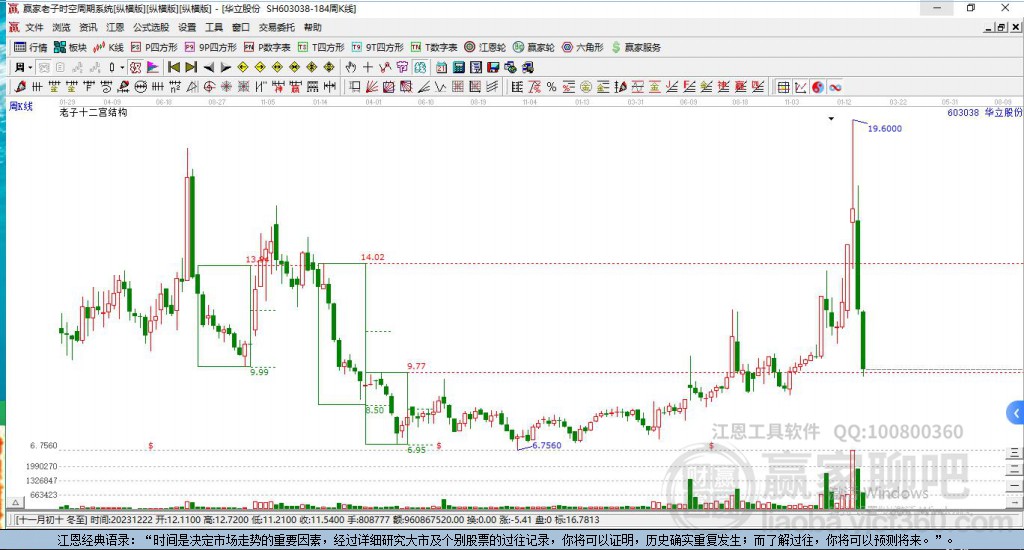
Task: Open the 帮助 menu
Action: [312, 27]
